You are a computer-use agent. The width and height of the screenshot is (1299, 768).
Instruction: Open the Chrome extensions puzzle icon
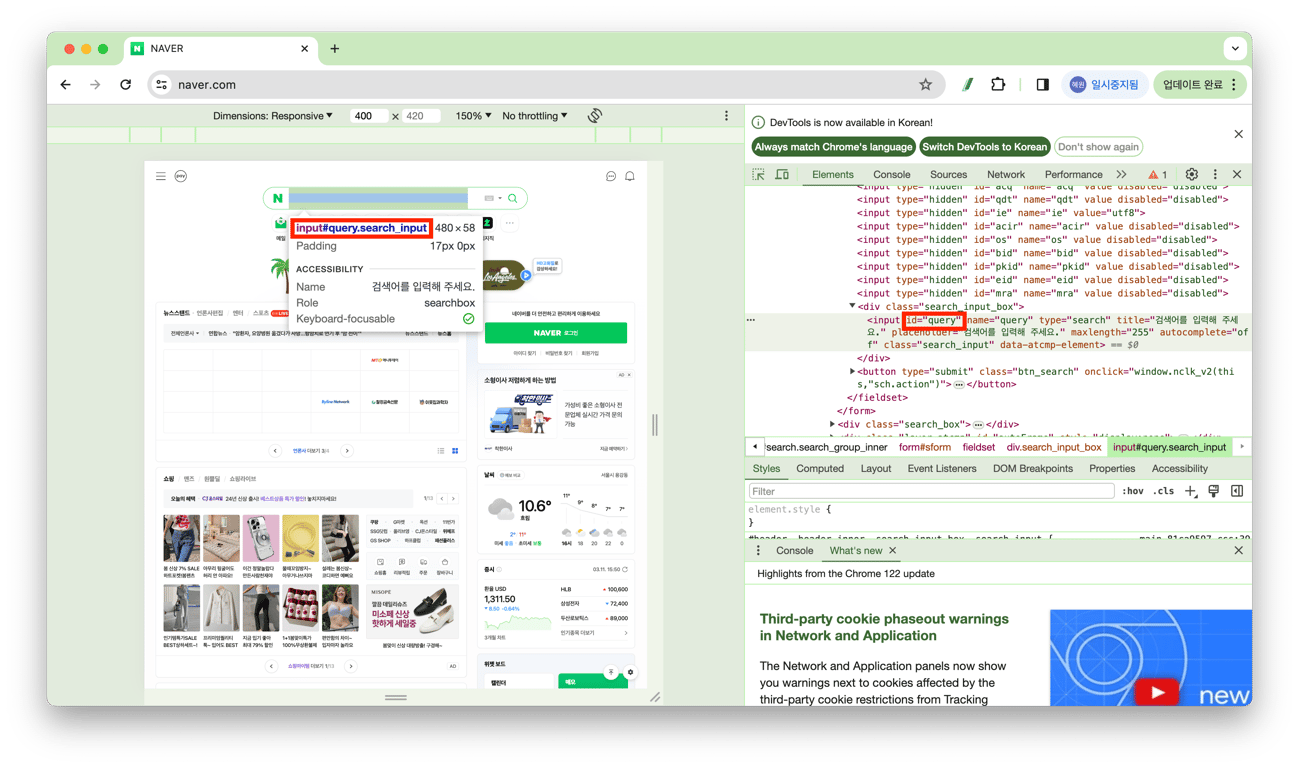tap(998, 85)
